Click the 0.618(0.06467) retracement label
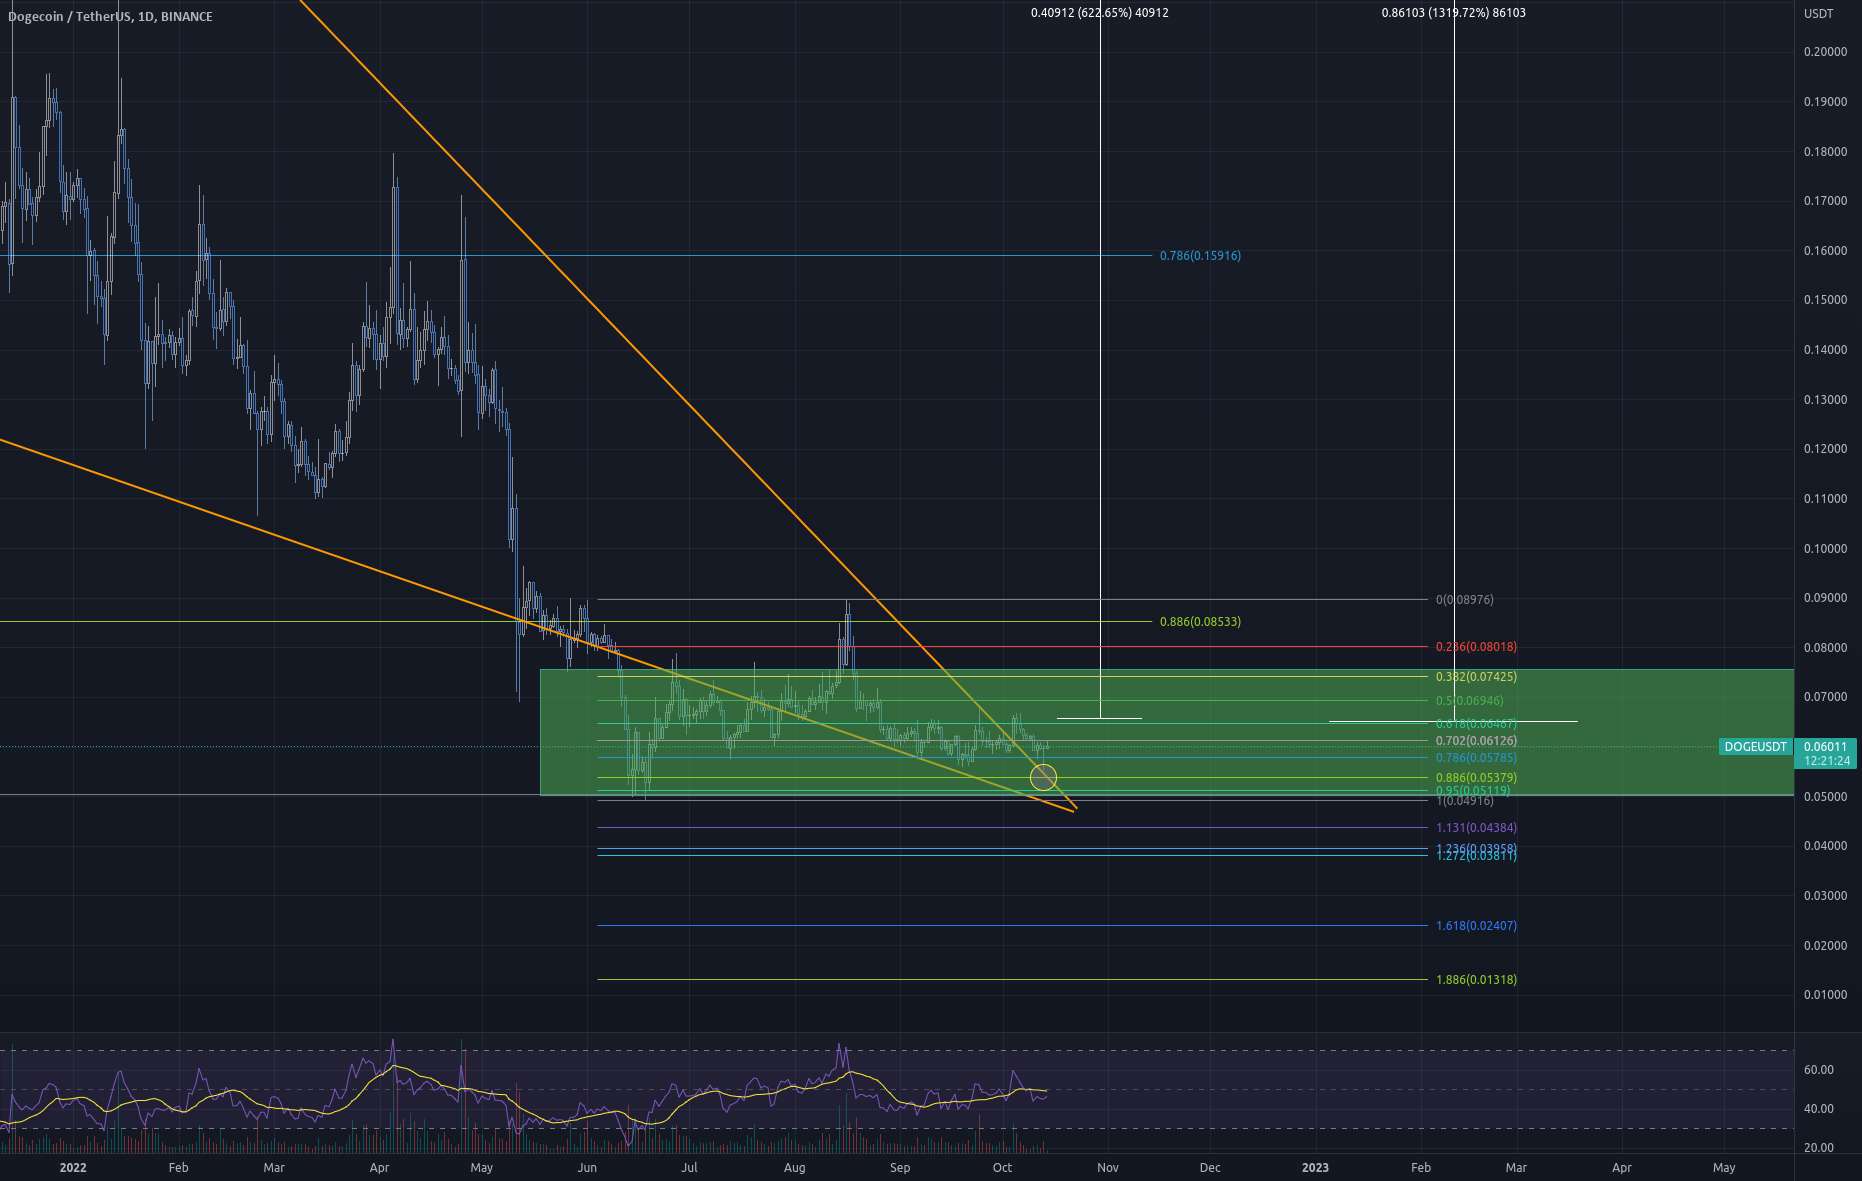1862x1181 pixels. 1476,724
